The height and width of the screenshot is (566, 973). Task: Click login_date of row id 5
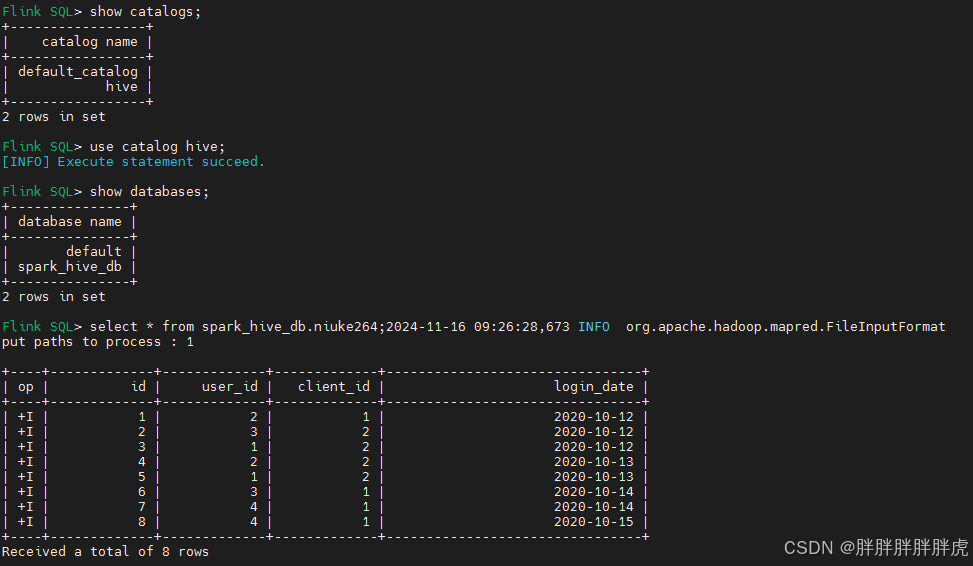594,477
